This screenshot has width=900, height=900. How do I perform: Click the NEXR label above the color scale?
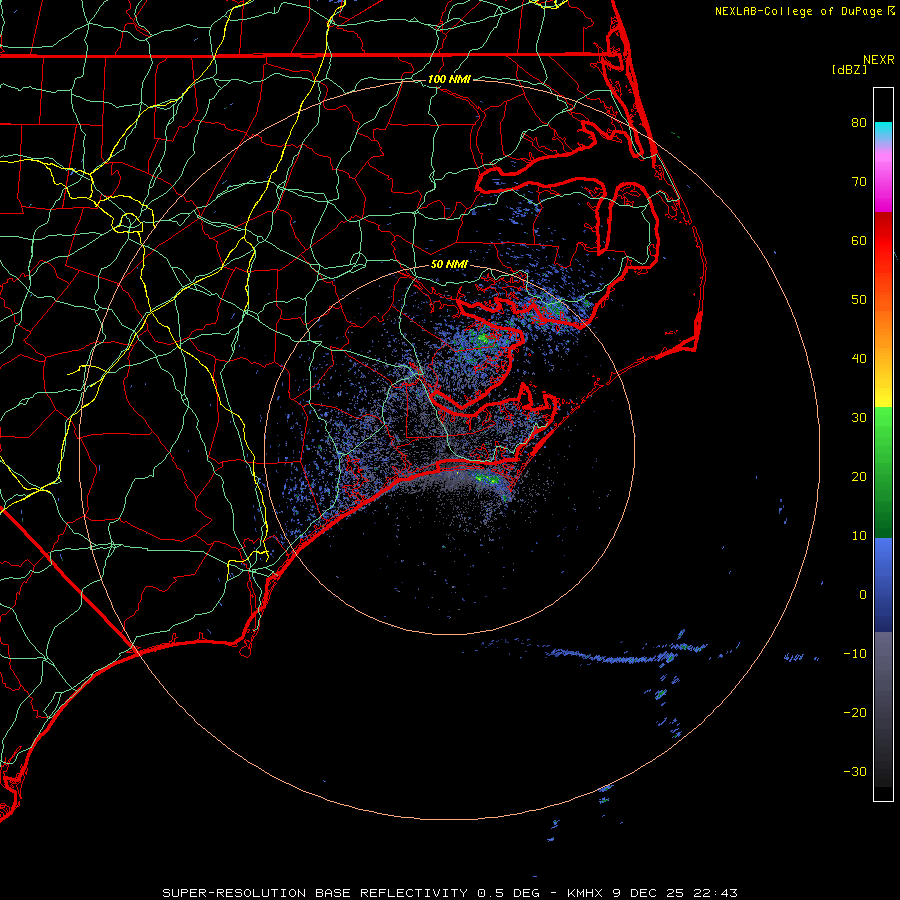(x=879, y=60)
